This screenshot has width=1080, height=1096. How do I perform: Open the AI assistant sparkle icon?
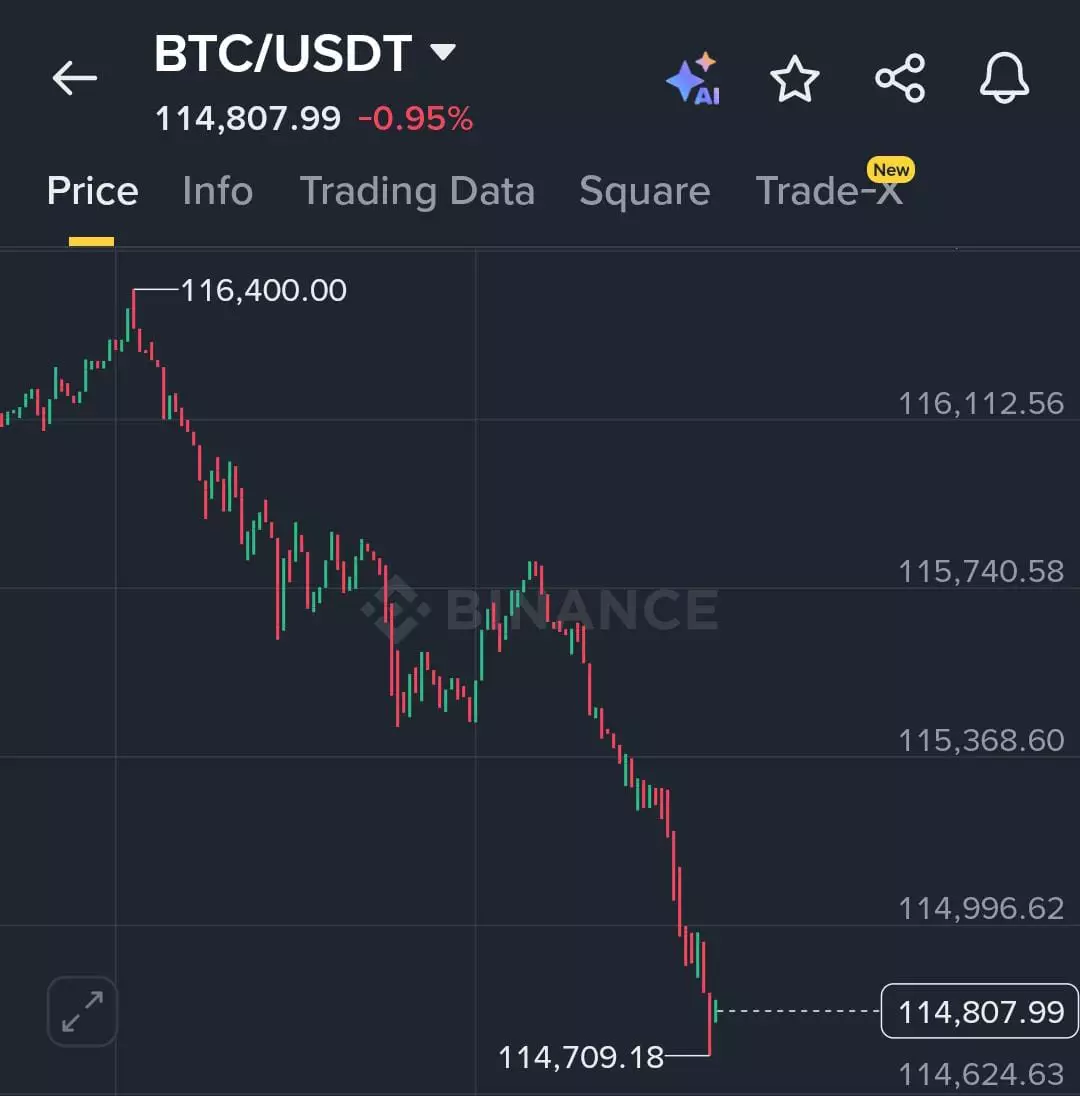click(693, 78)
